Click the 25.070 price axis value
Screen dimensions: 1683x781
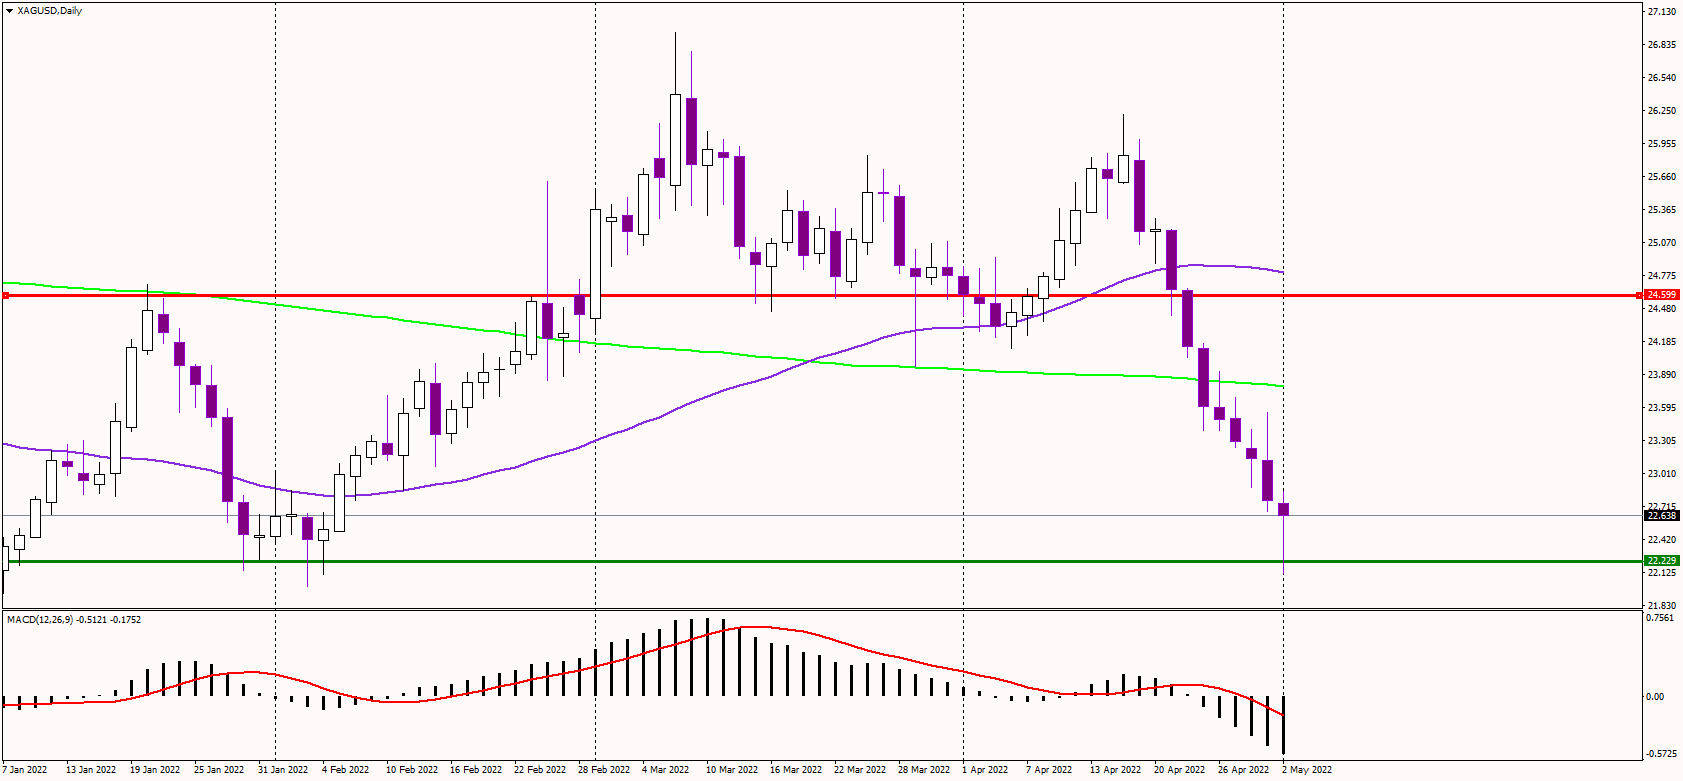(1661, 243)
